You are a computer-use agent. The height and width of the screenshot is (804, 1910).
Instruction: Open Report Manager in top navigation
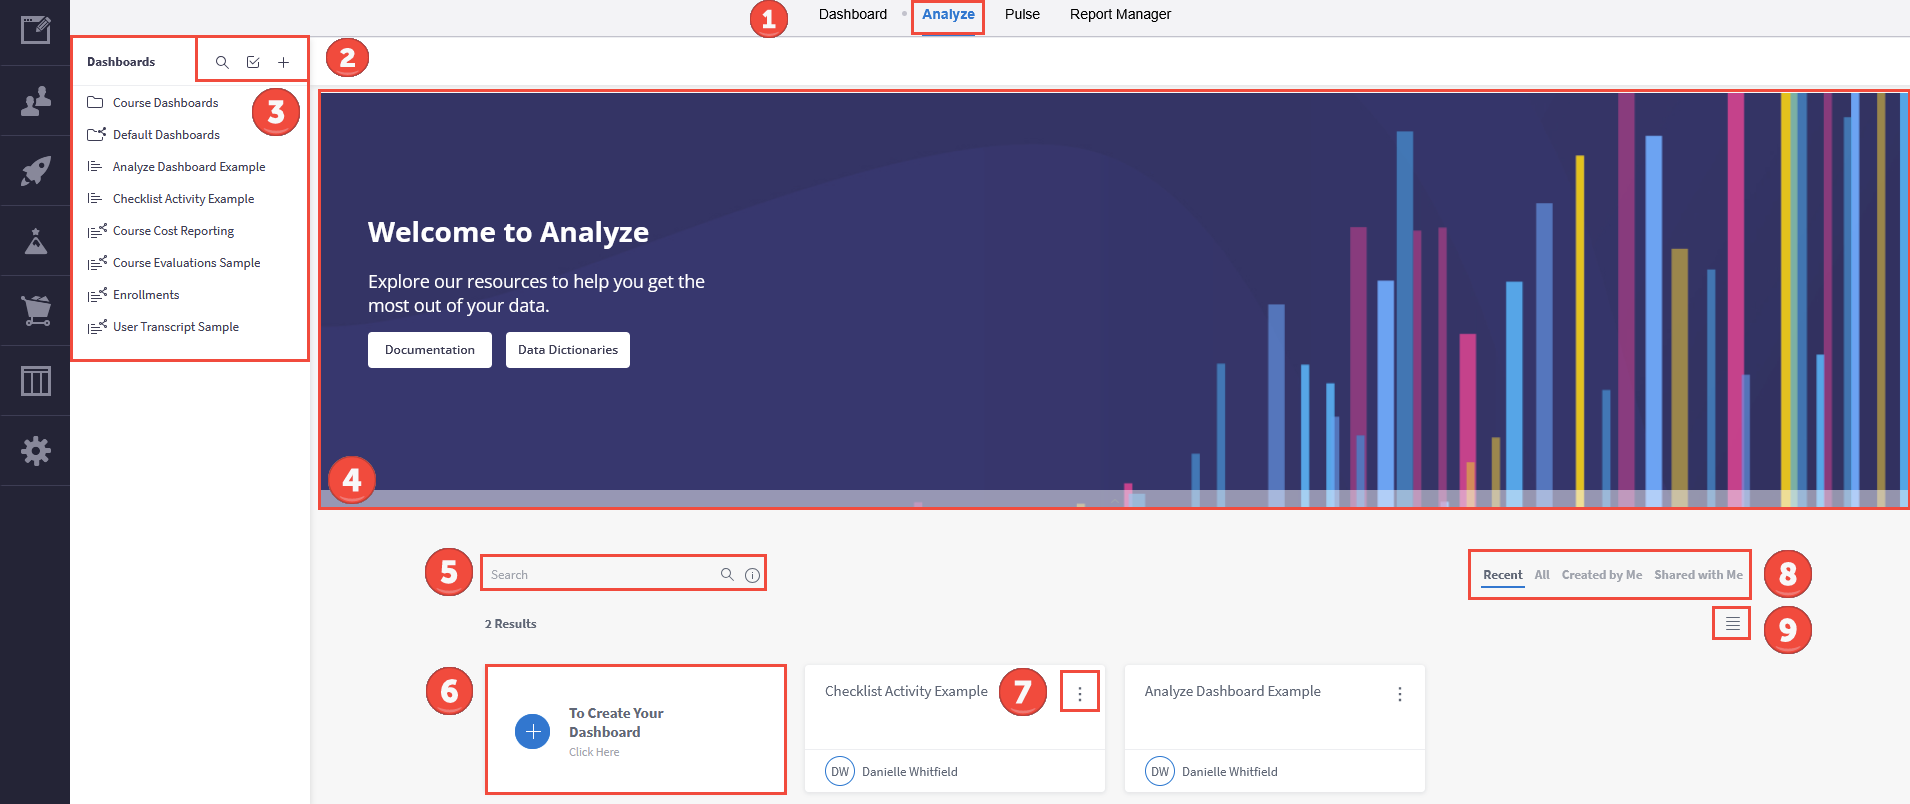(x=1120, y=14)
